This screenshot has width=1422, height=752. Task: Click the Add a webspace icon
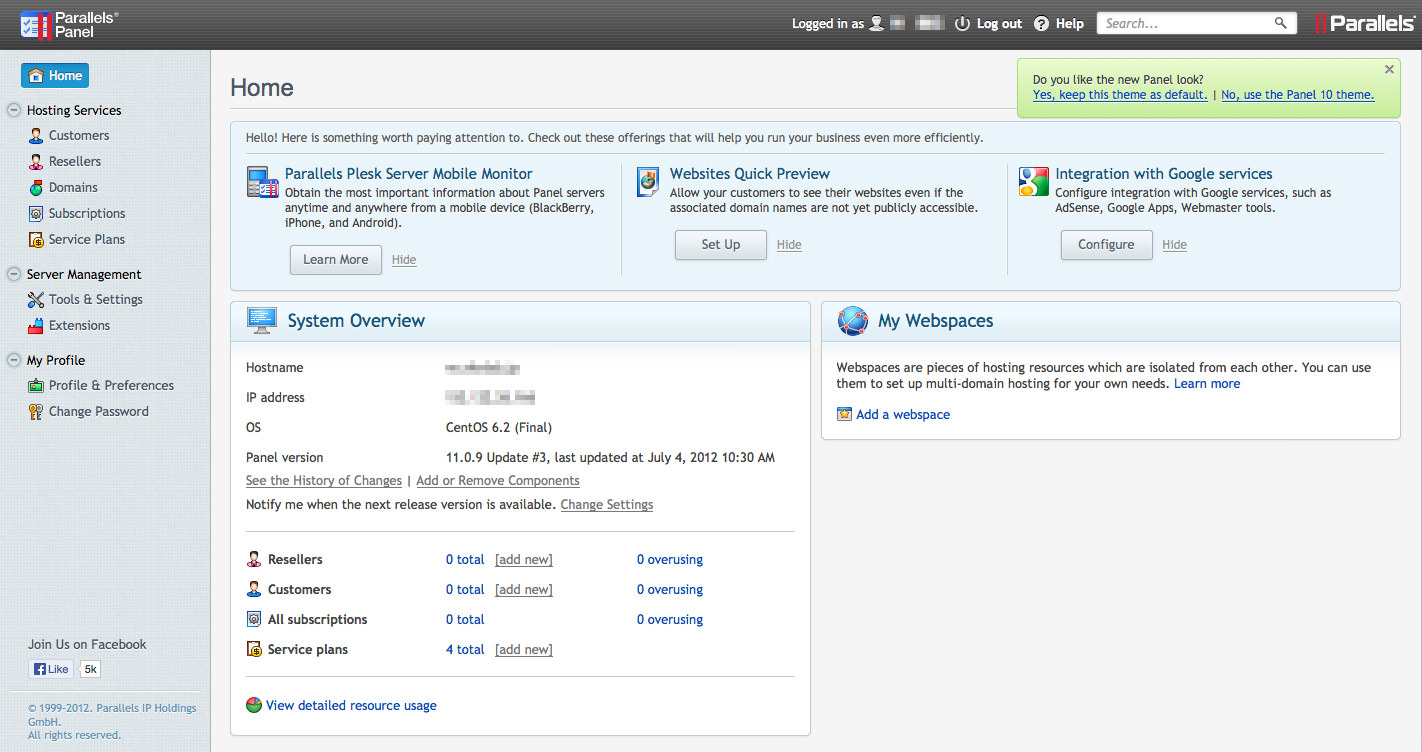pyautogui.click(x=844, y=415)
